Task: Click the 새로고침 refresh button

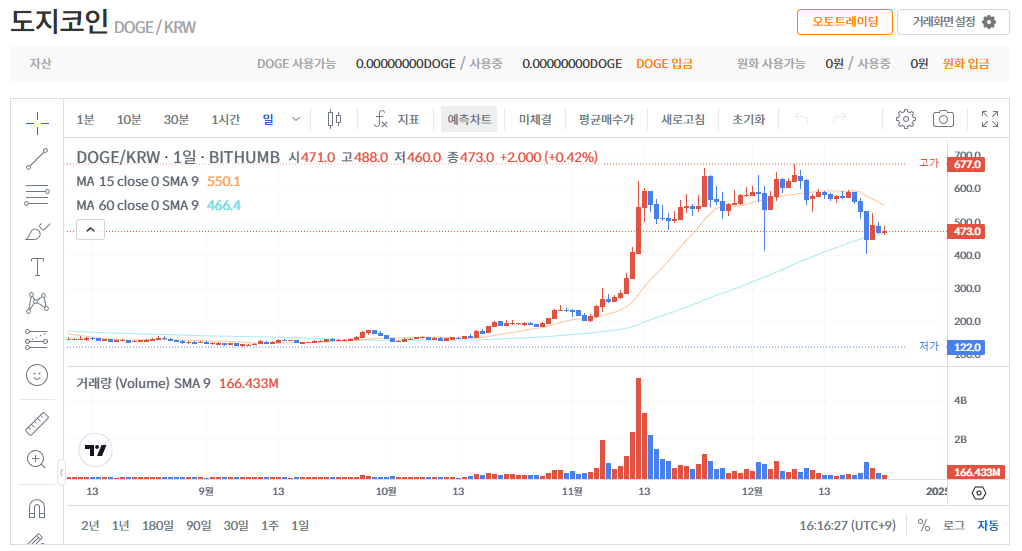Action: click(683, 119)
